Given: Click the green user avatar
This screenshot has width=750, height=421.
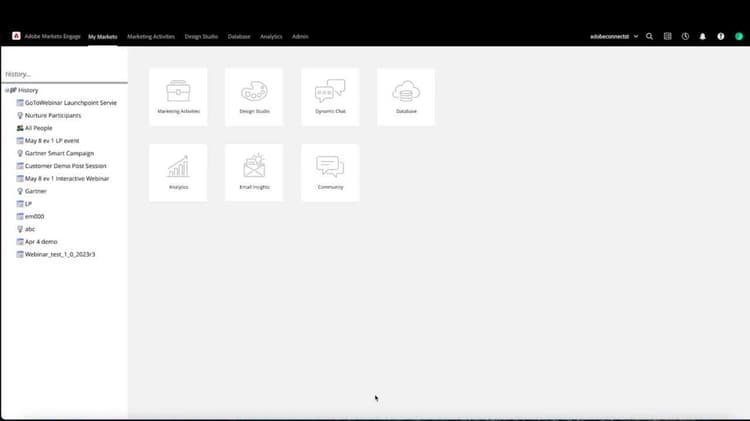Looking at the screenshot, I should click(739, 36).
